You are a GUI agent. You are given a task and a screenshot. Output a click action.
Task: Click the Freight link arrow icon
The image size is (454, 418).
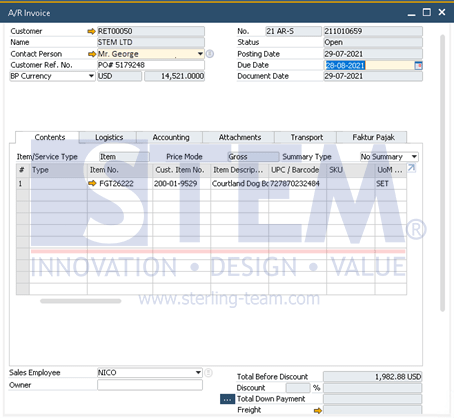click(318, 410)
